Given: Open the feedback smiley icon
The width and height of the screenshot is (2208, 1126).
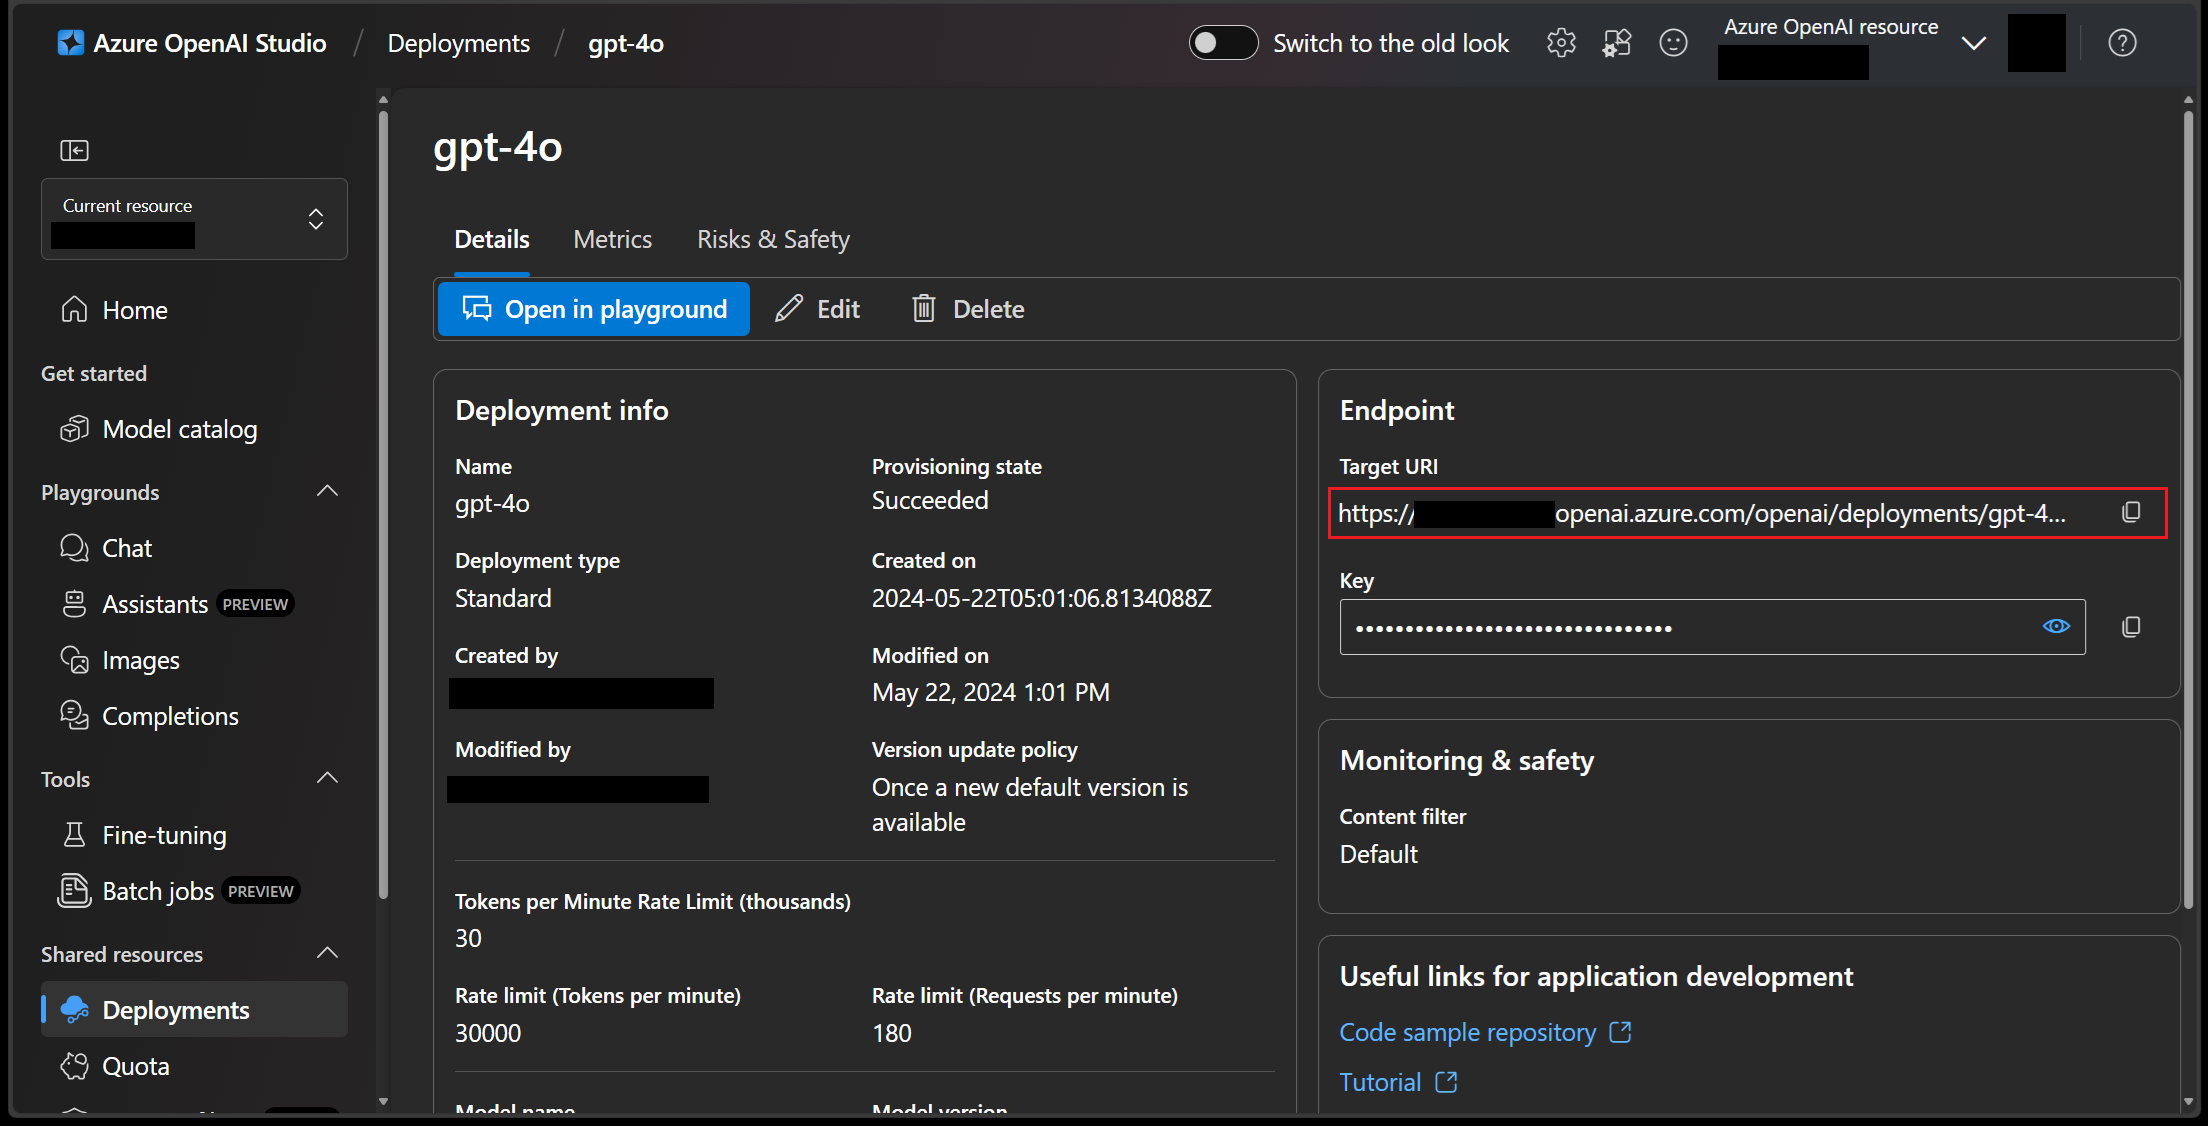Looking at the screenshot, I should (1672, 42).
